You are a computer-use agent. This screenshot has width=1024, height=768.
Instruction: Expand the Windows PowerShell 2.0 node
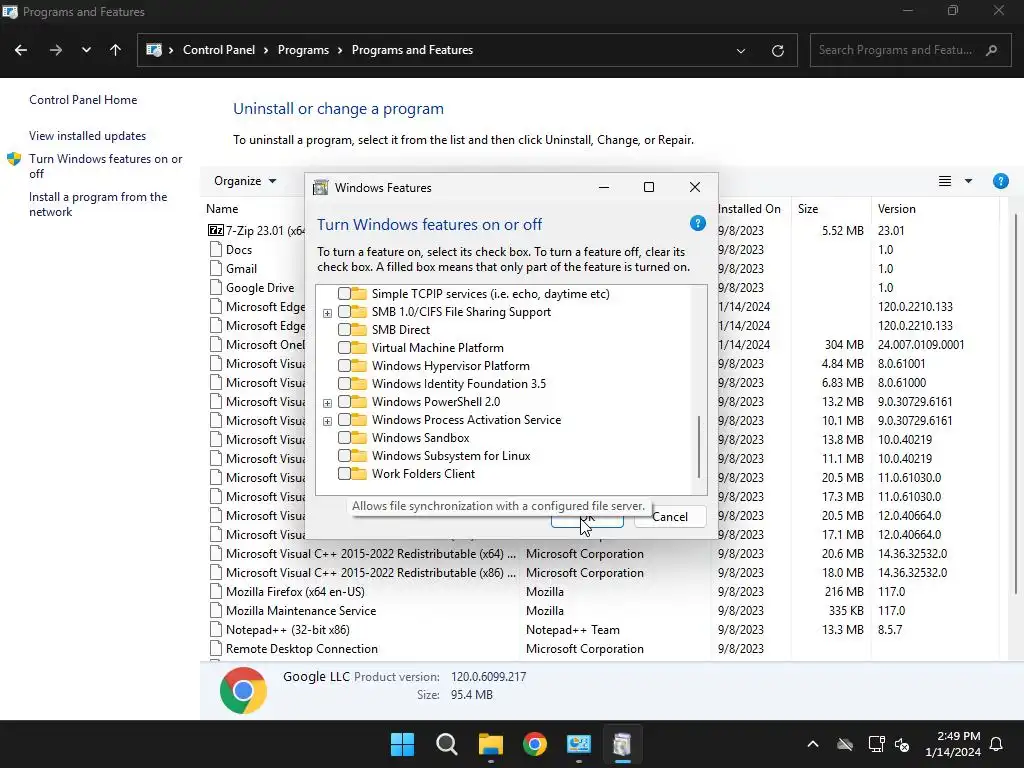[327, 403]
